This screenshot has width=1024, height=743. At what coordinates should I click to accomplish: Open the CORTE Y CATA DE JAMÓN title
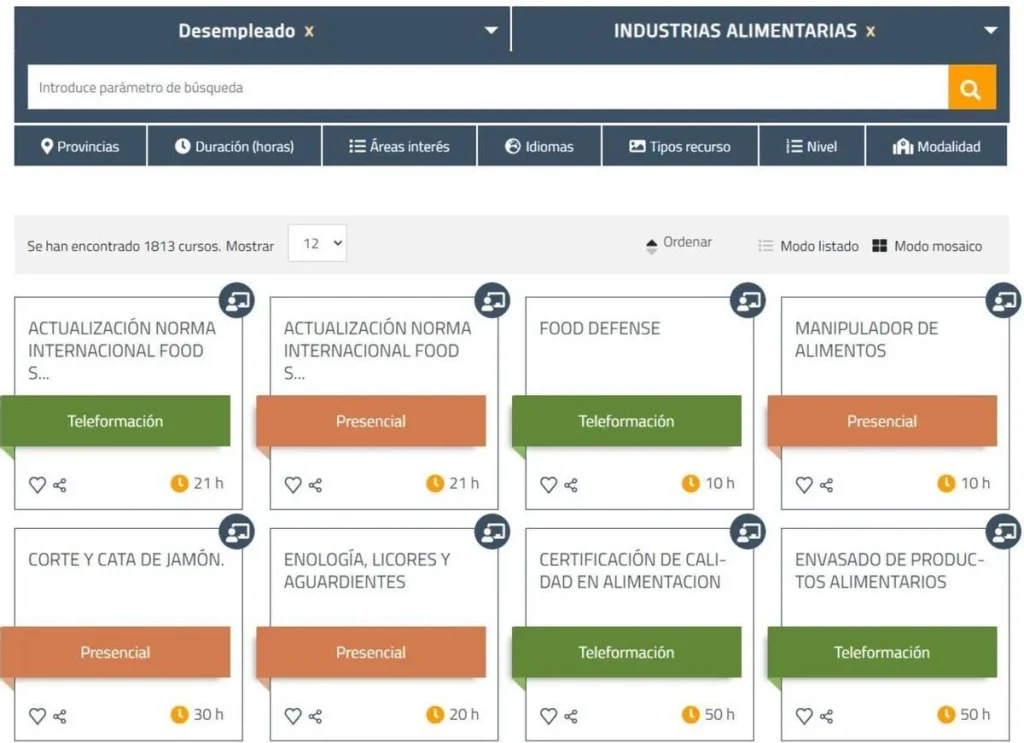click(126, 560)
